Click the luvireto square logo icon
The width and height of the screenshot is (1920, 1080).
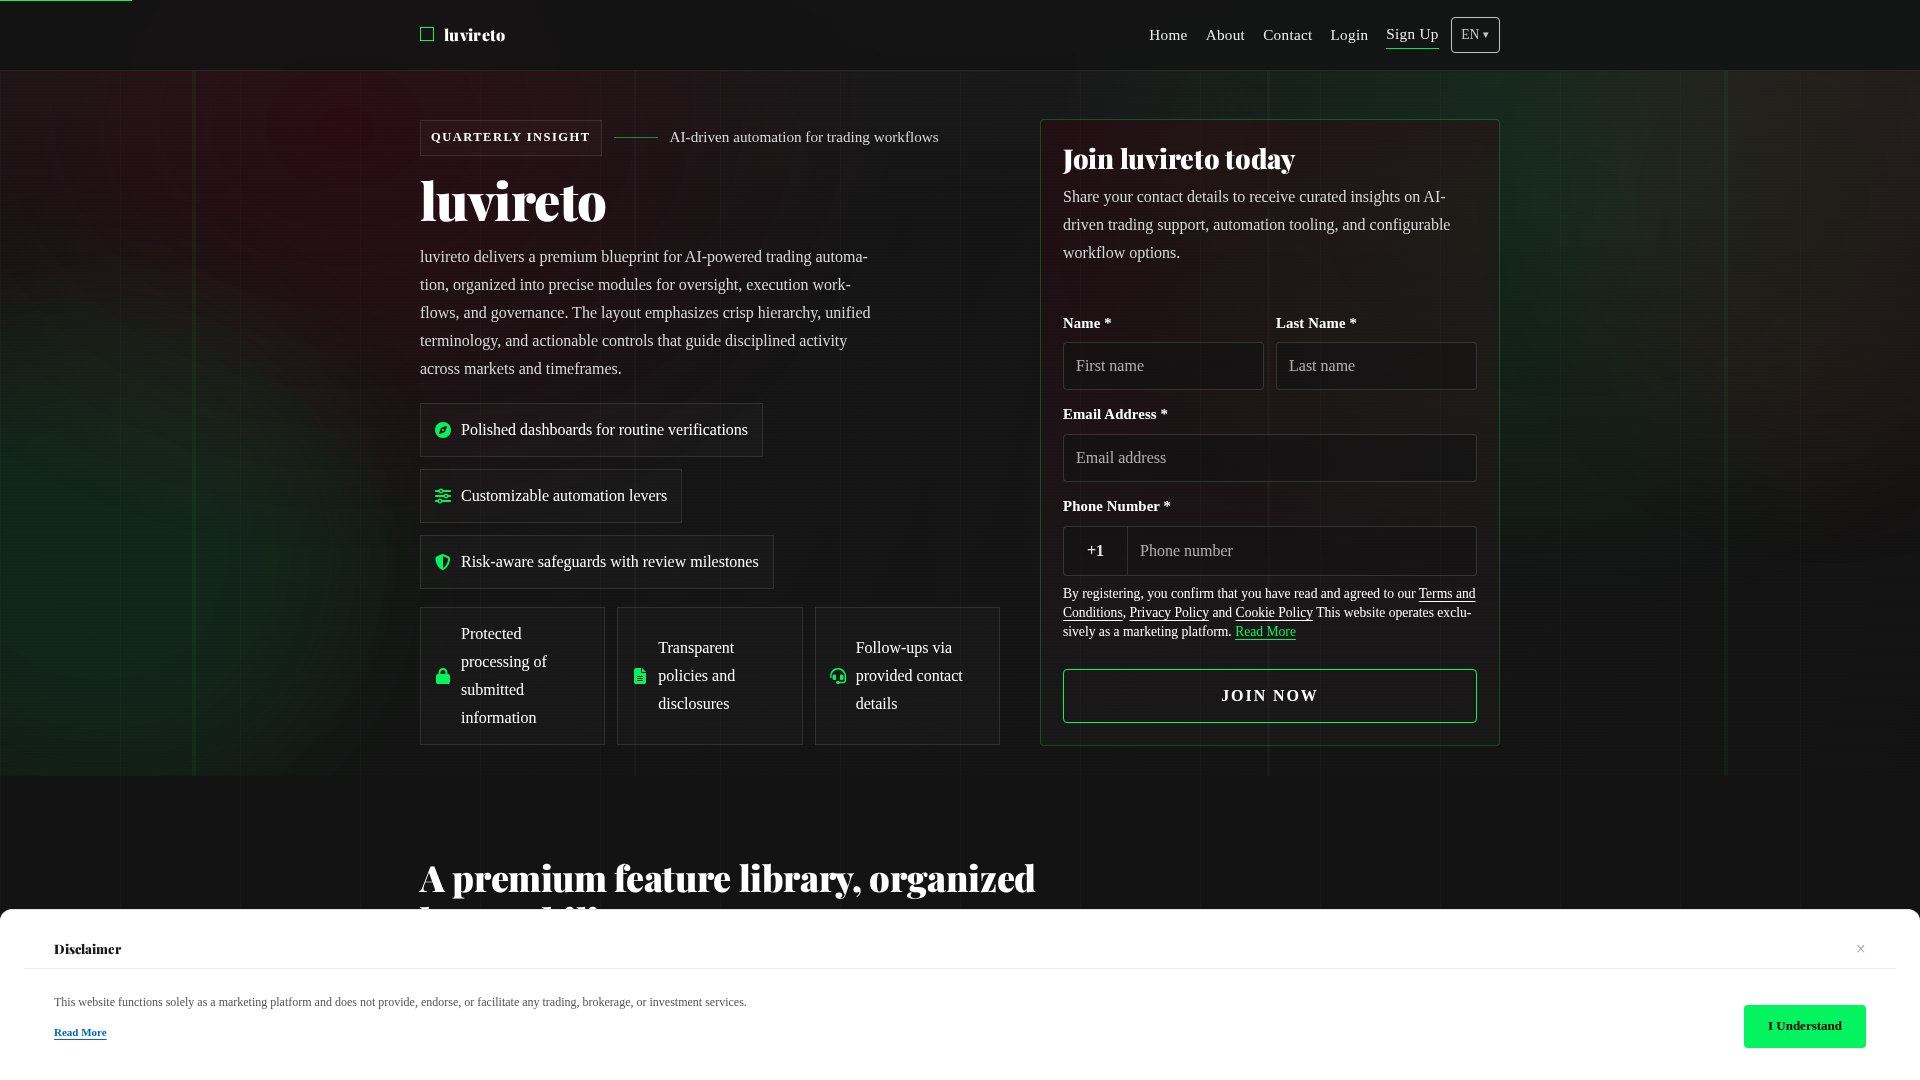[x=427, y=34]
